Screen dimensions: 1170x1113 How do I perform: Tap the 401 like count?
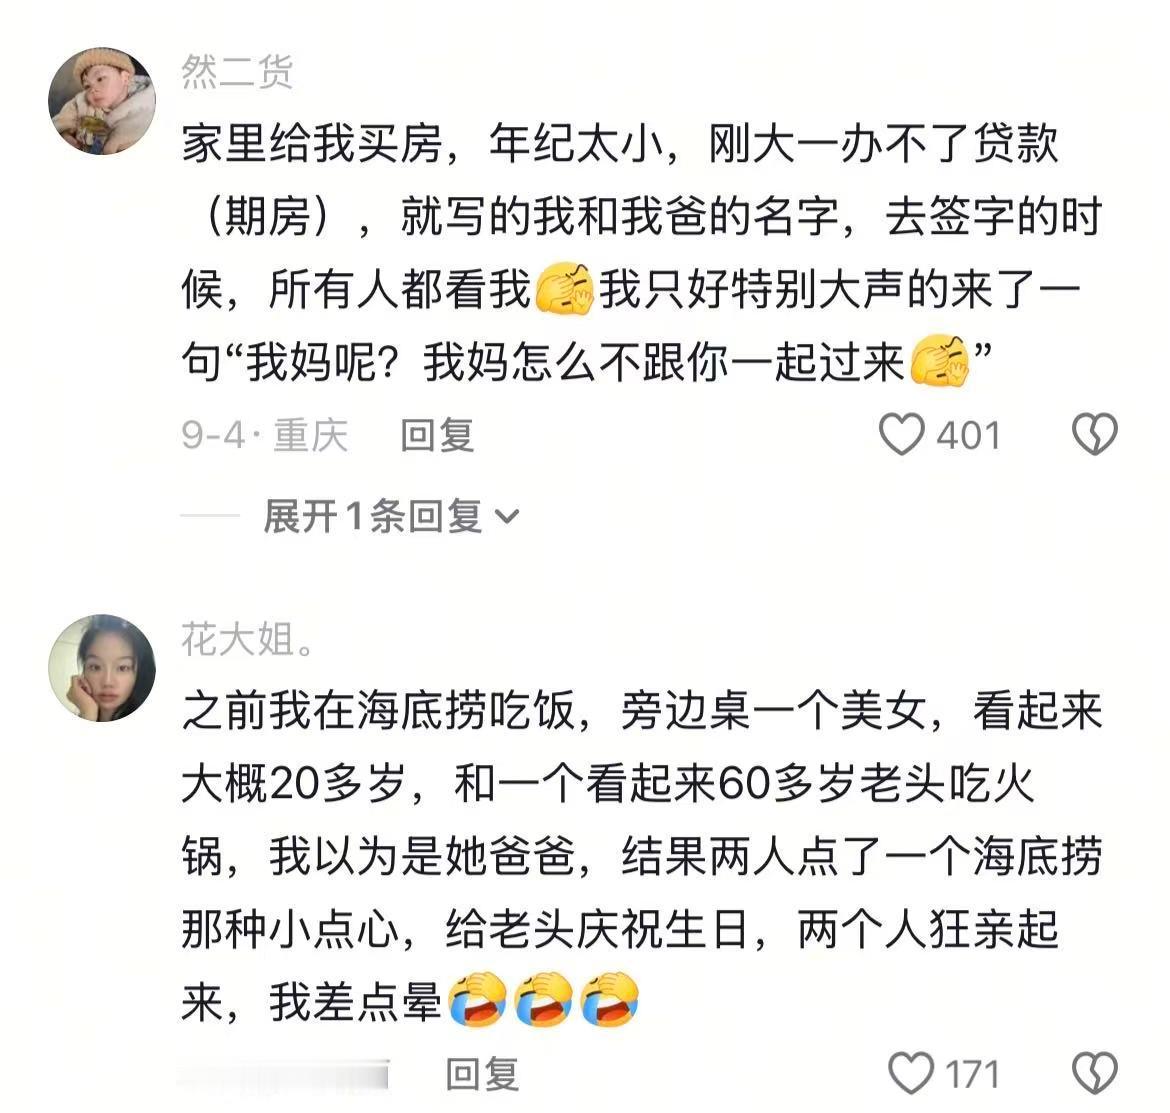coord(968,436)
